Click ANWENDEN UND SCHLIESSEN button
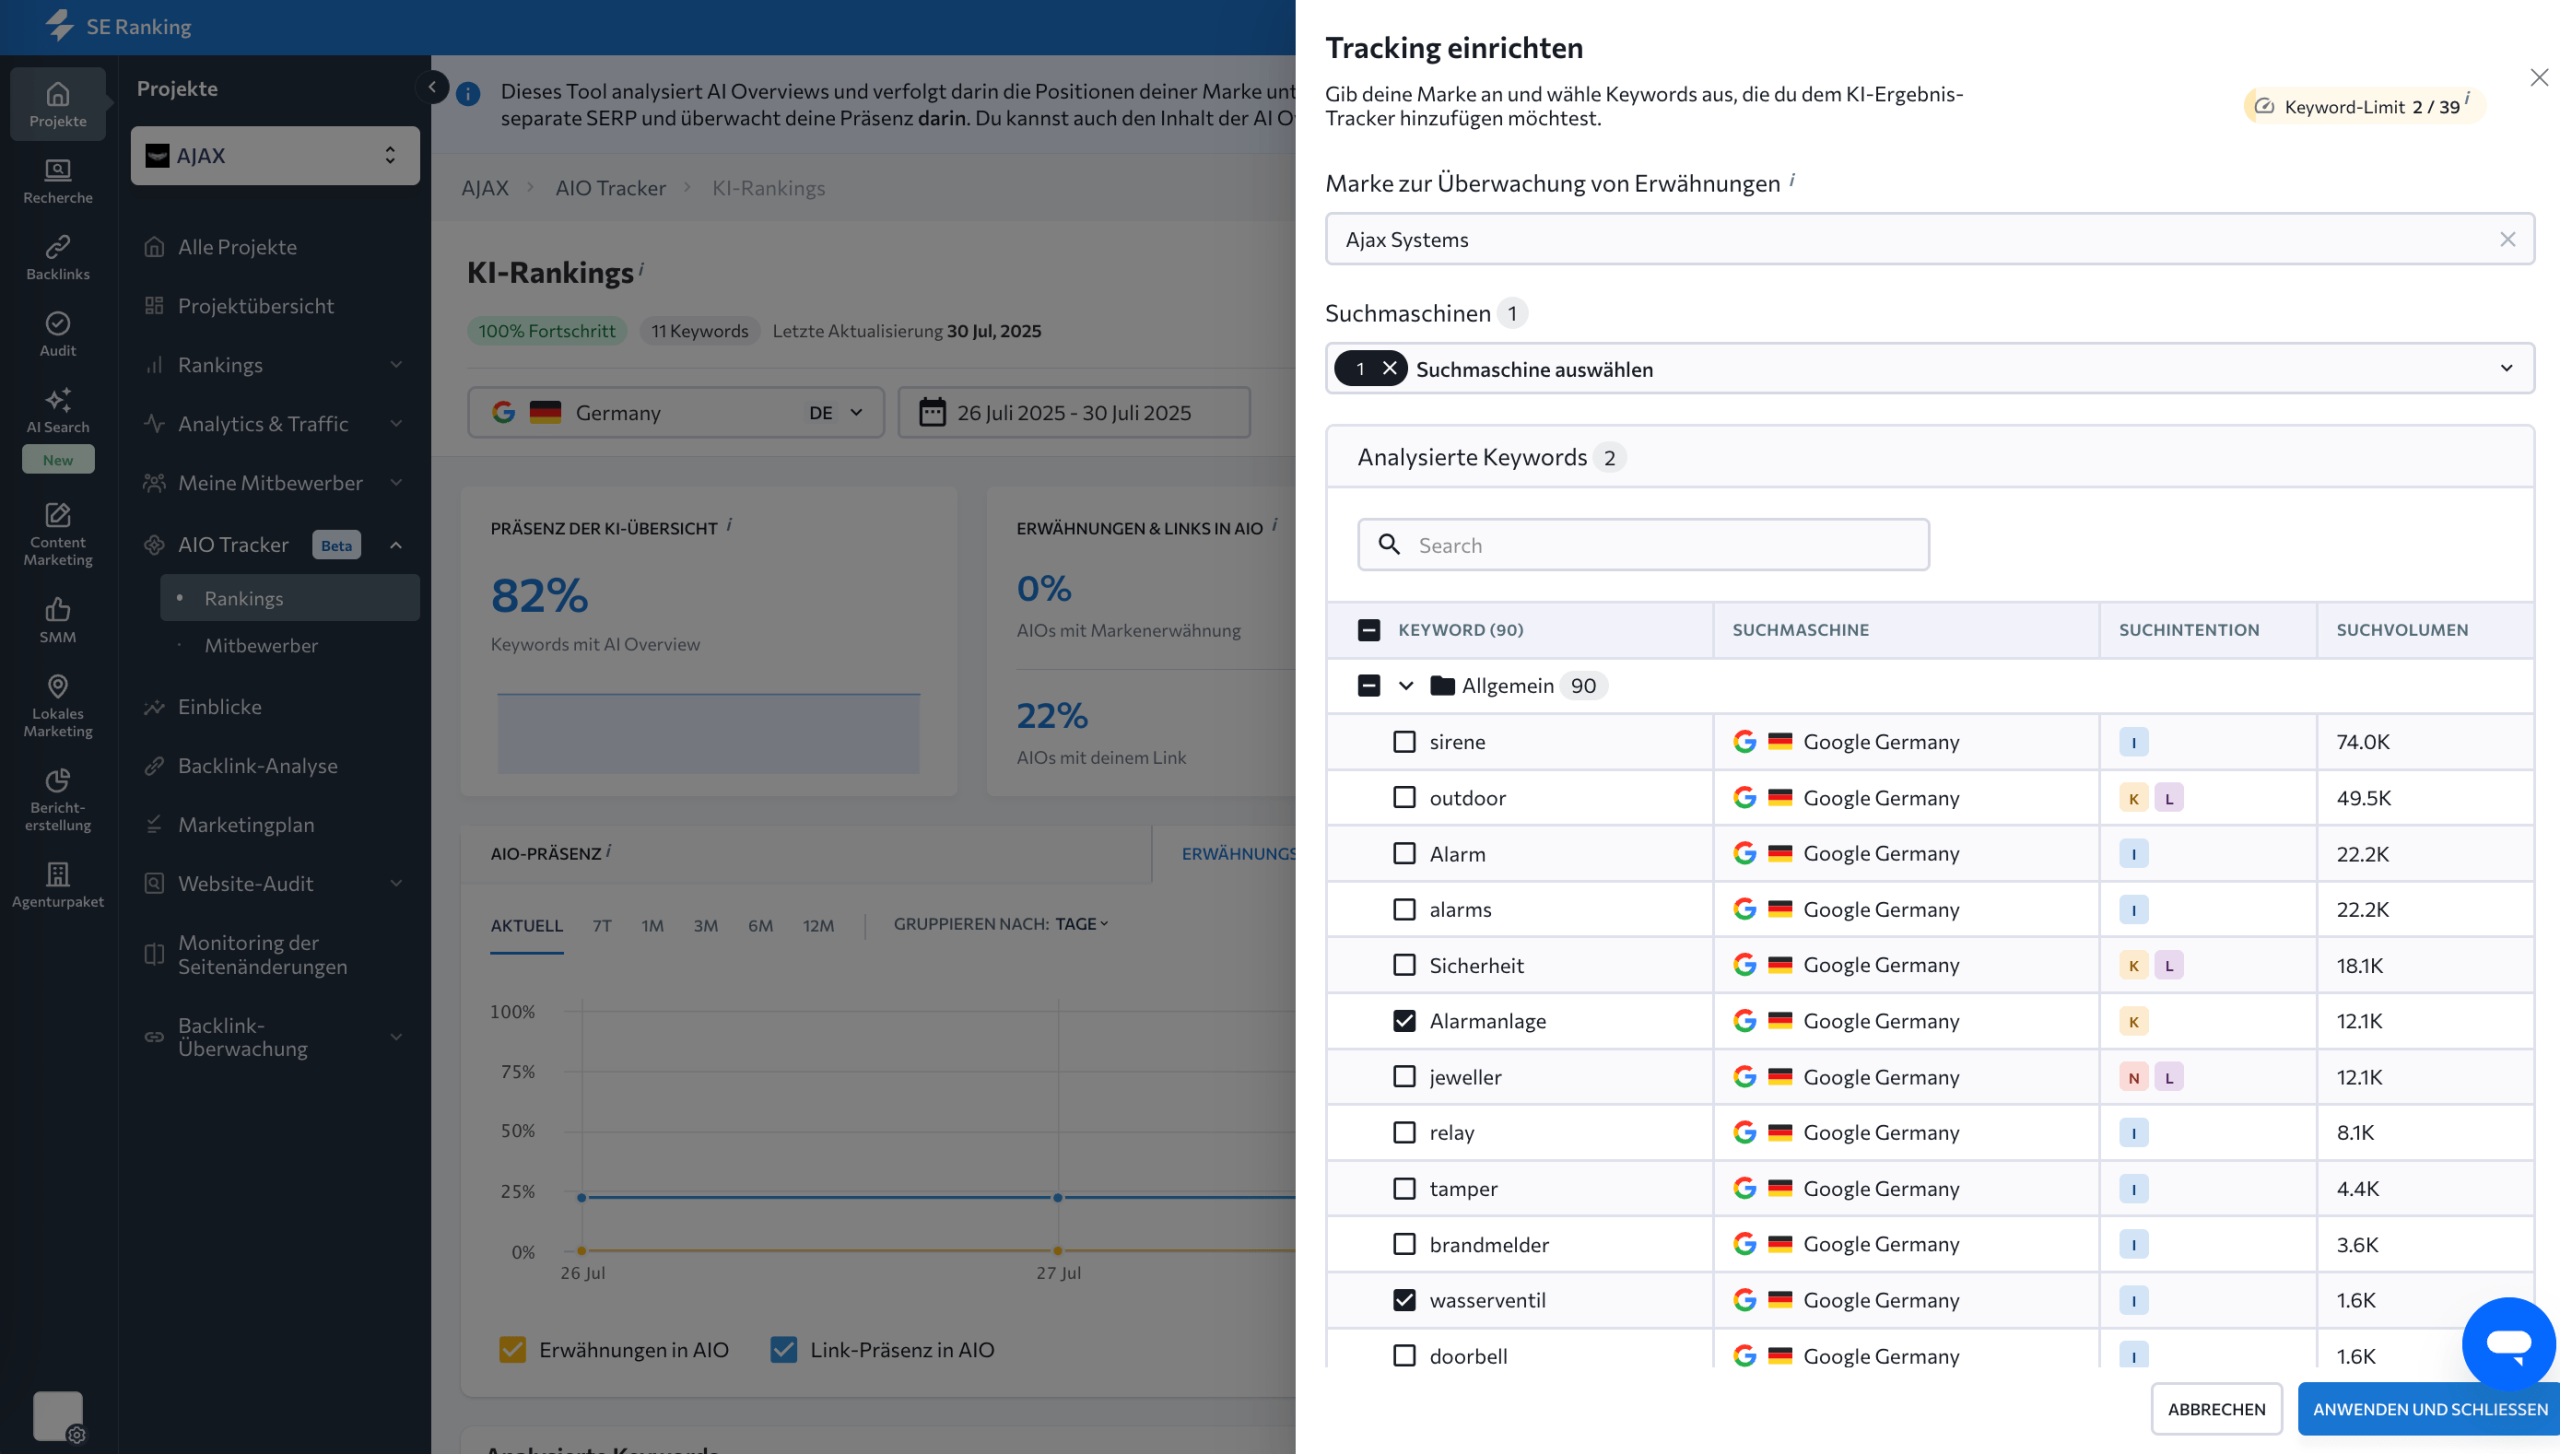Viewport: 2560px width, 1454px height. click(x=2430, y=1408)
